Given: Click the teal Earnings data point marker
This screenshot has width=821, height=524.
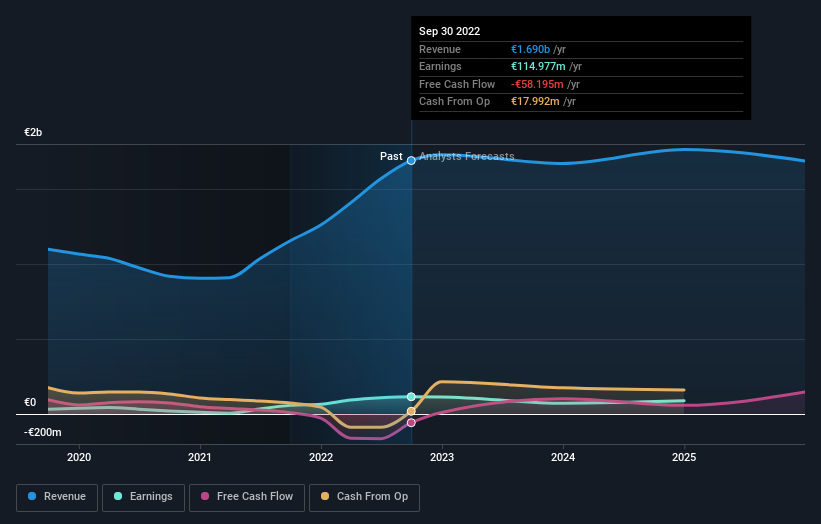Looking at the screenshot, I should [x=411, y=397].
